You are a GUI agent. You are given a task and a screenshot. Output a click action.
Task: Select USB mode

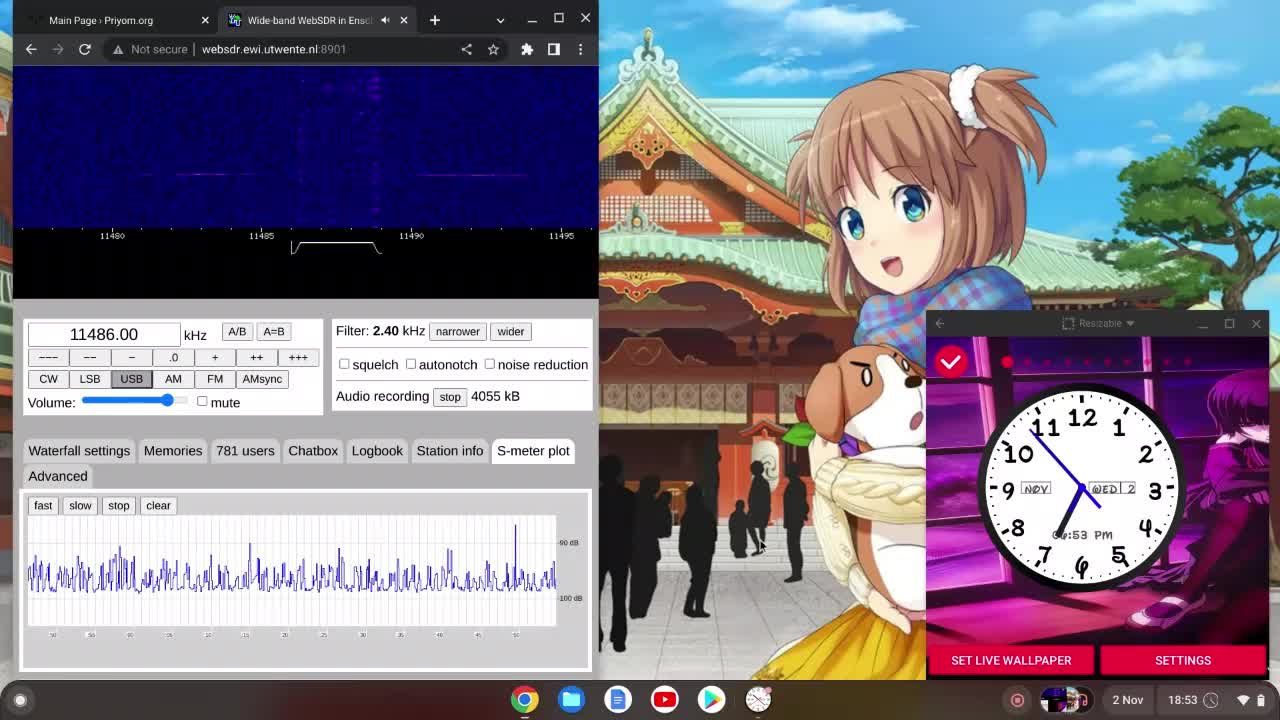(x=131, y=379)
